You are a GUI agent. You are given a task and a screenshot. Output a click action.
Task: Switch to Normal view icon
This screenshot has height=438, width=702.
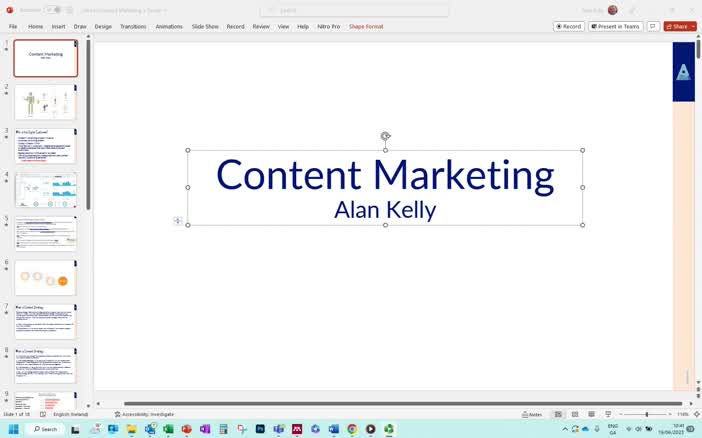[558, 414]
